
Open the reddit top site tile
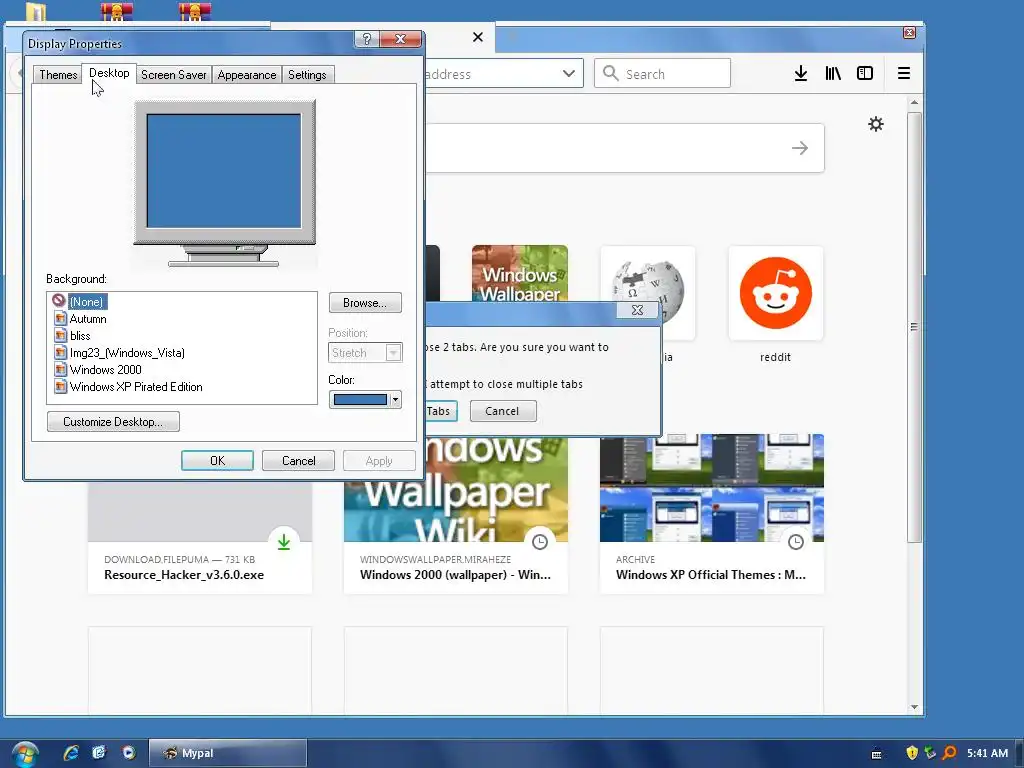point(776,293)
